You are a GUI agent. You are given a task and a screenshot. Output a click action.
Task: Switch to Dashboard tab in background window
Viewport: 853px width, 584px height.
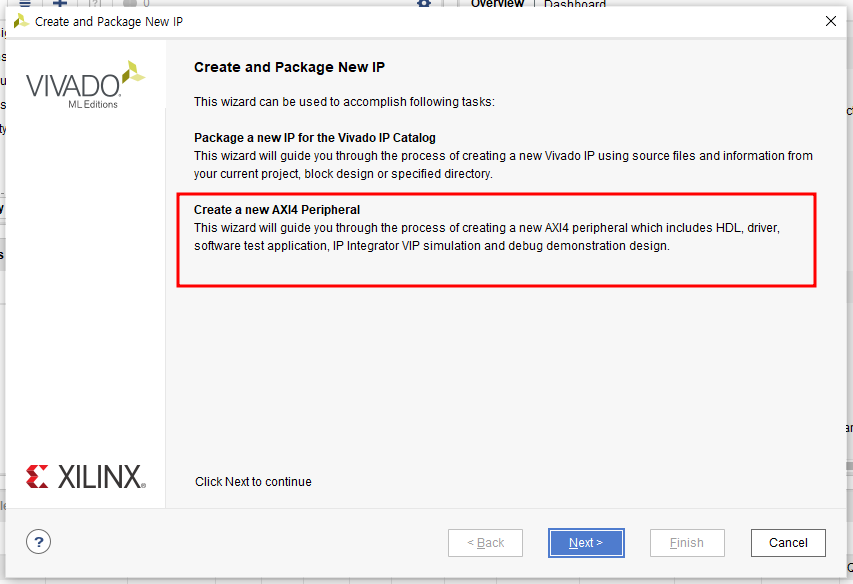click(574, 4)
